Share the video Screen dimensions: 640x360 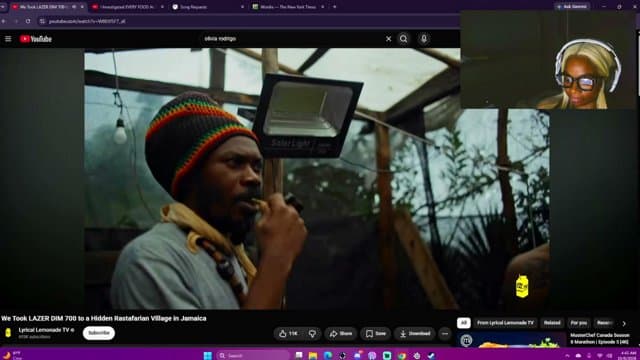[340, 333]
